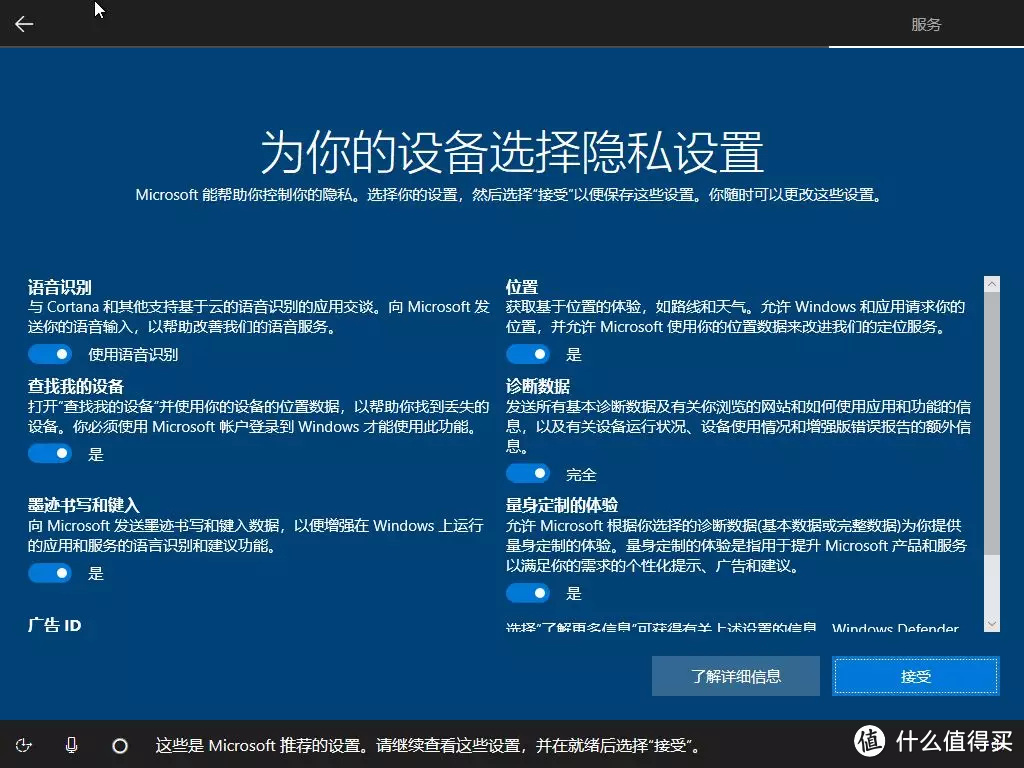Toggle the 墨迹书写和键入 switch

50,573
